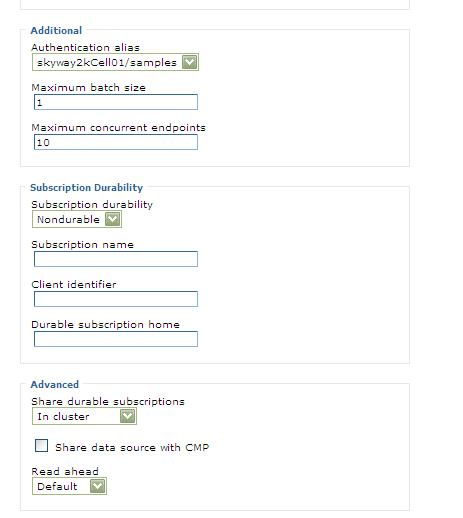Click the green arrow beside In cluster
The image size is (463, 518).
[x=127, y=416]
